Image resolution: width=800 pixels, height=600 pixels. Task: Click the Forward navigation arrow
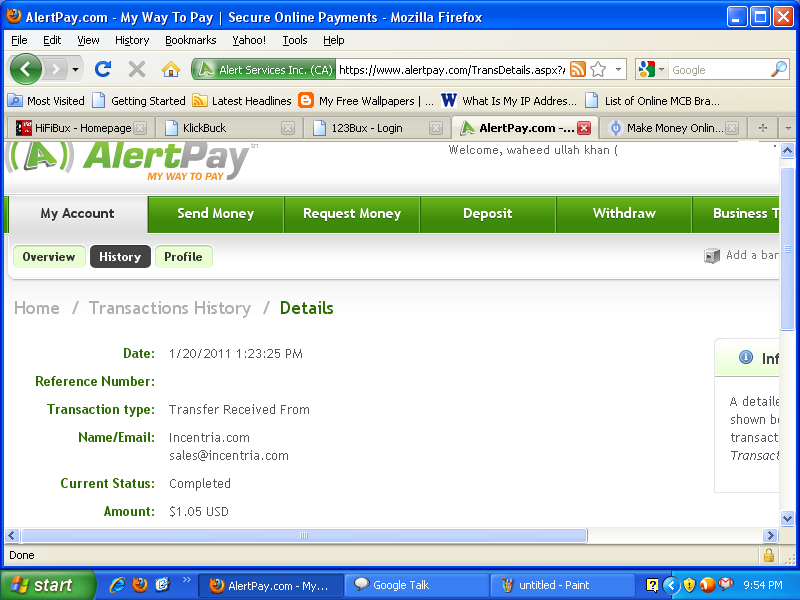pyautogui.click(x=55, y=69)
